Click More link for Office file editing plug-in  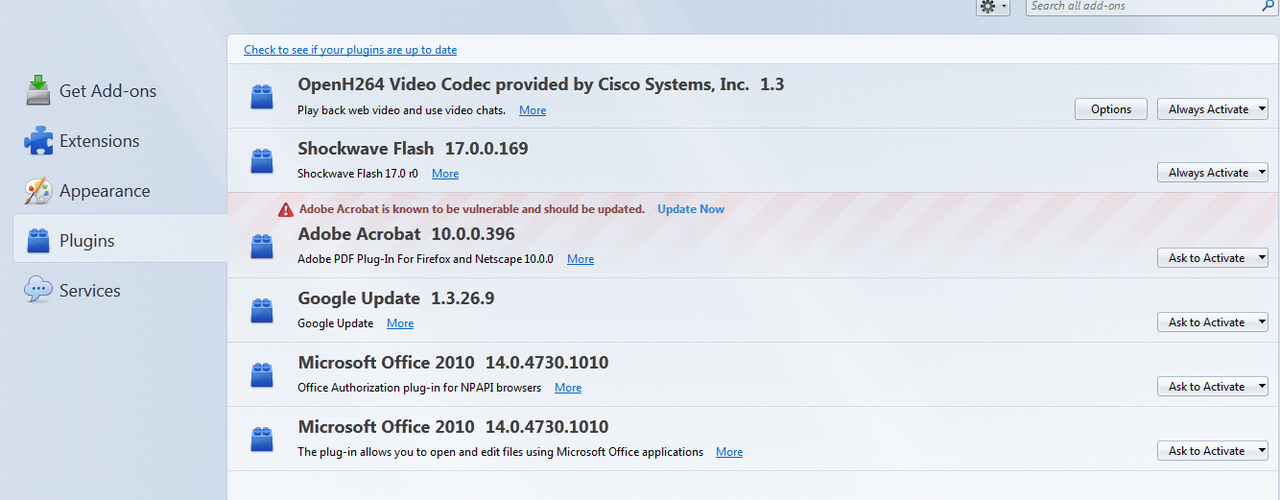coord(729,452)
